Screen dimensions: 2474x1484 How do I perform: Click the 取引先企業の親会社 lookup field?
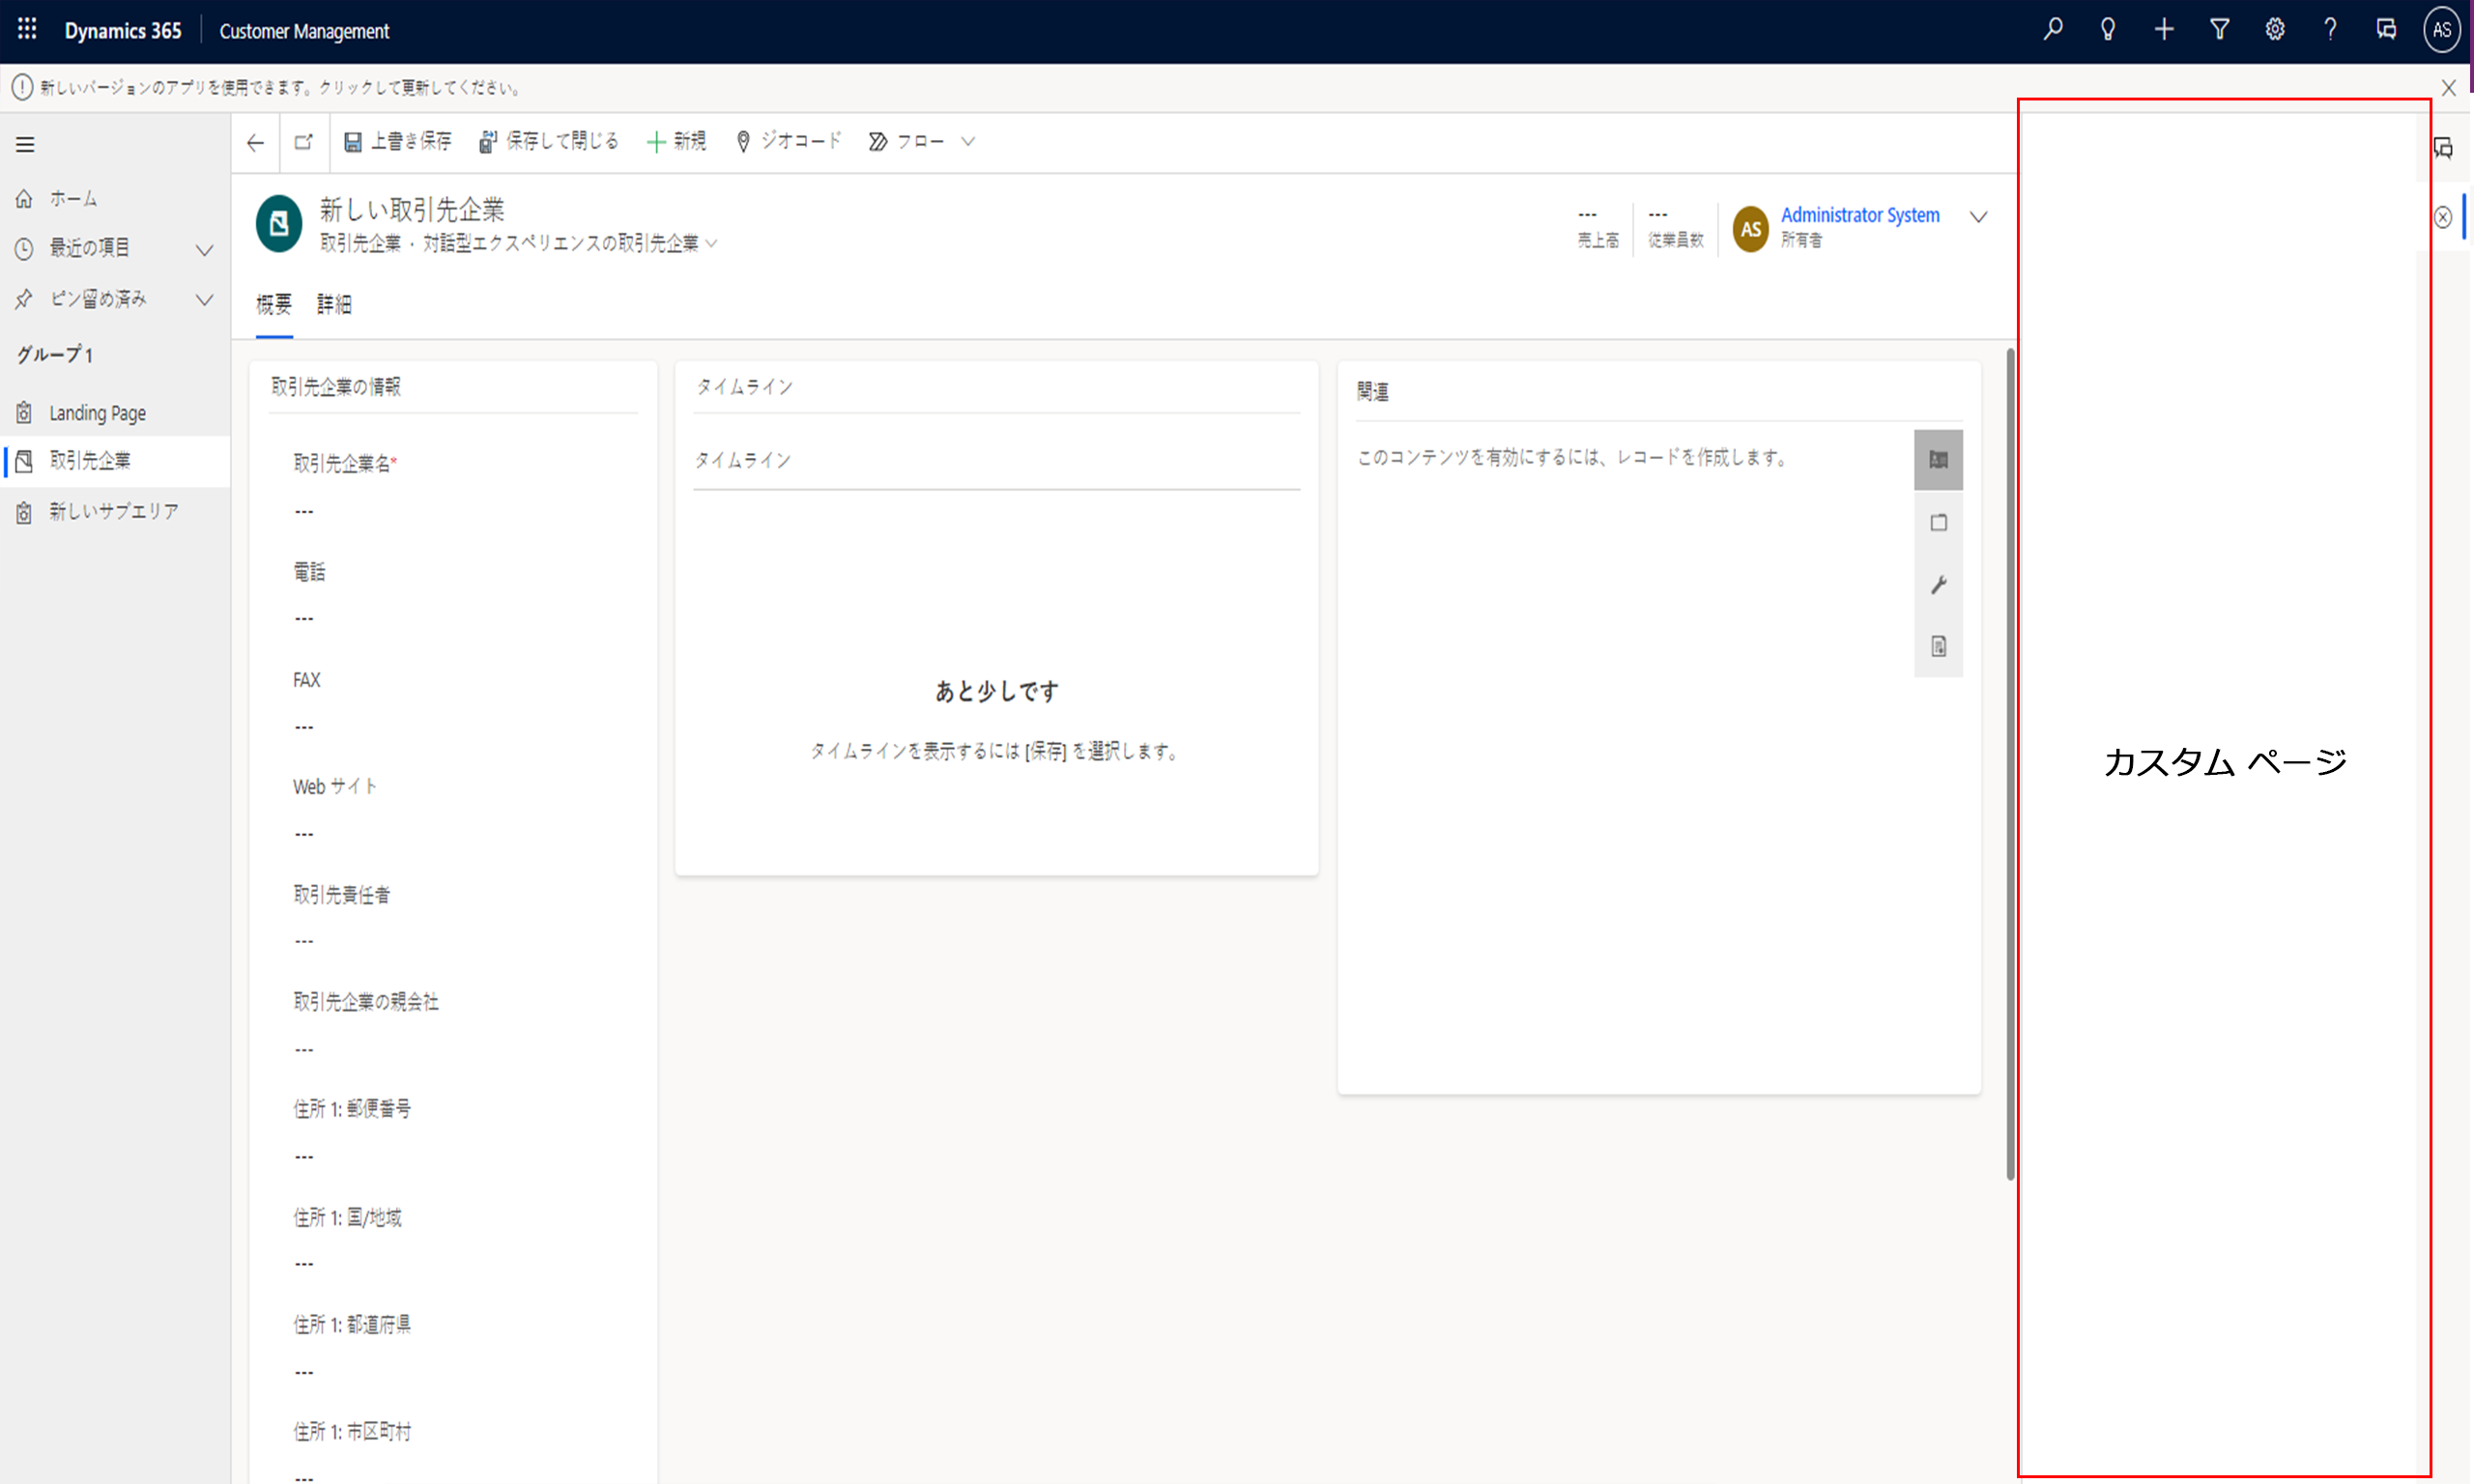click(x=463, y=1050)
